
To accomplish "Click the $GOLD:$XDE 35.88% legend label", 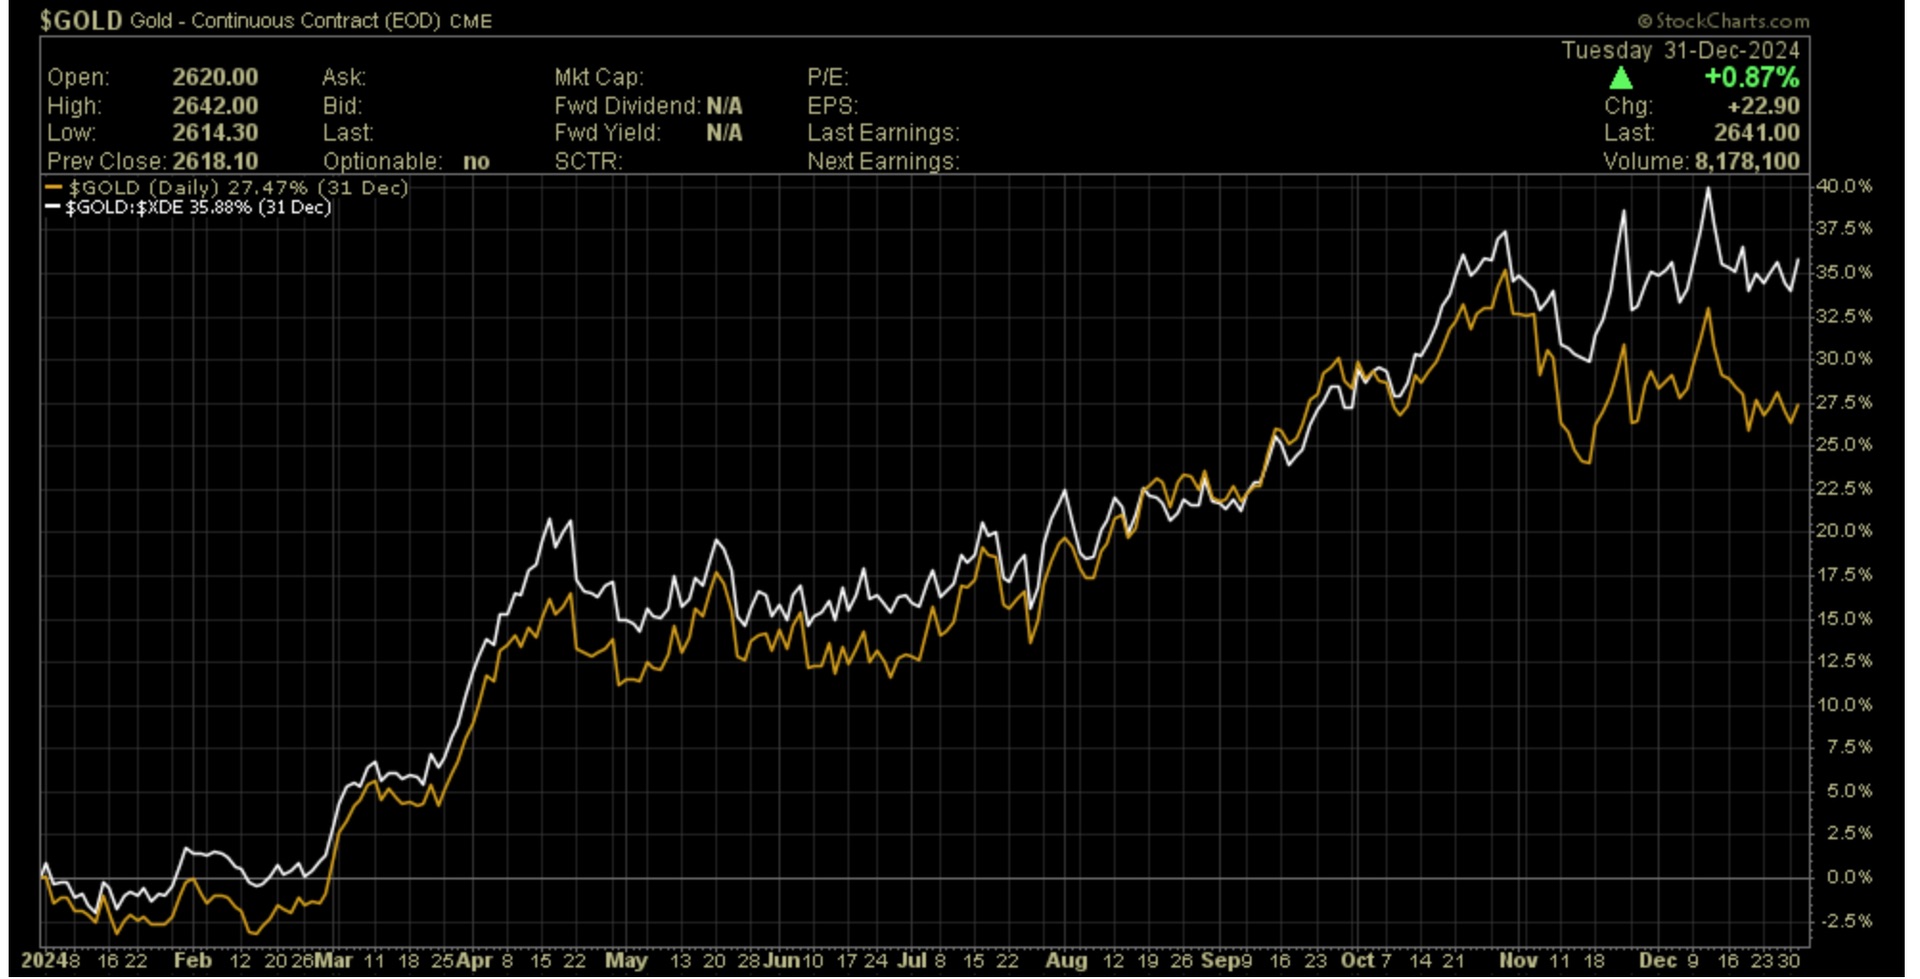I will tap(198, 208).
